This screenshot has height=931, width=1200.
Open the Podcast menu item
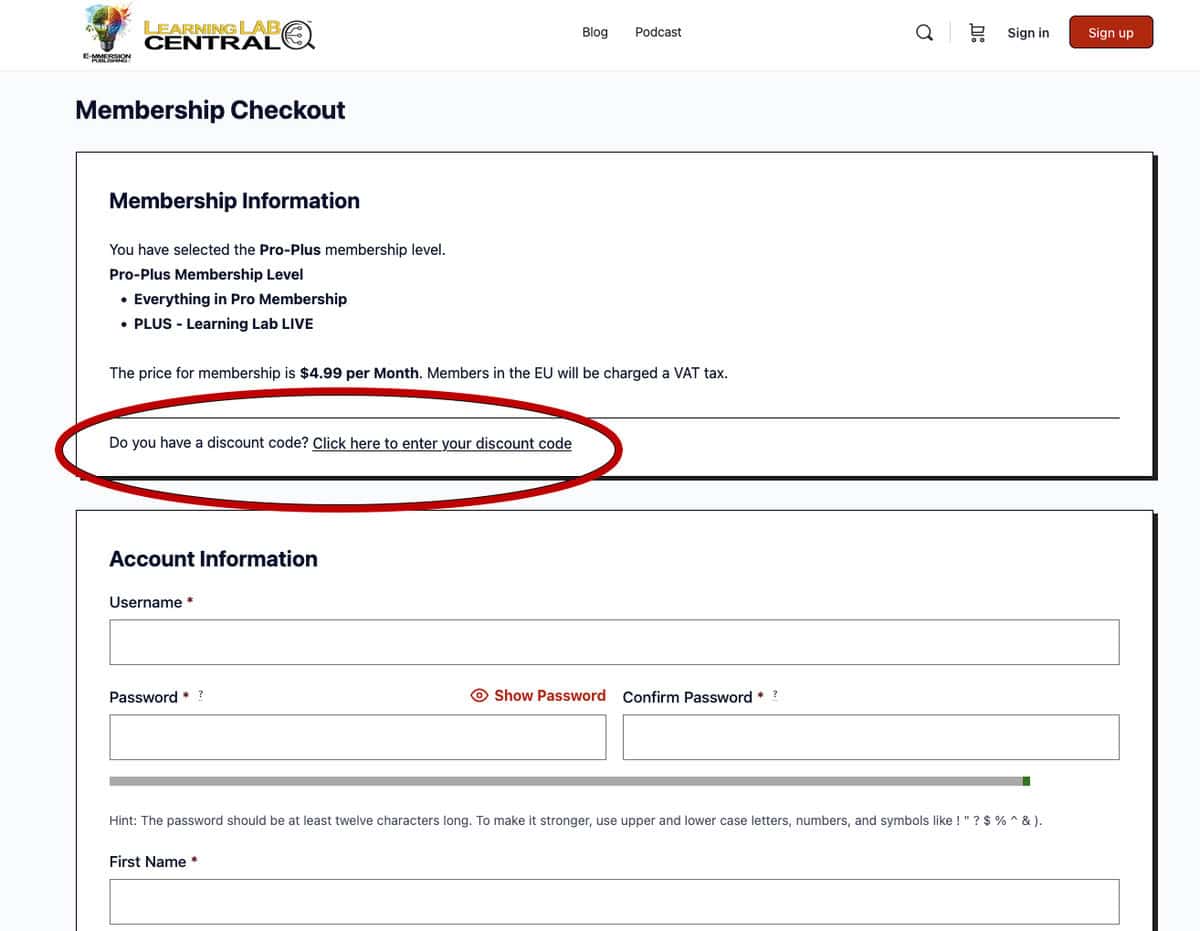click(658, 32)
